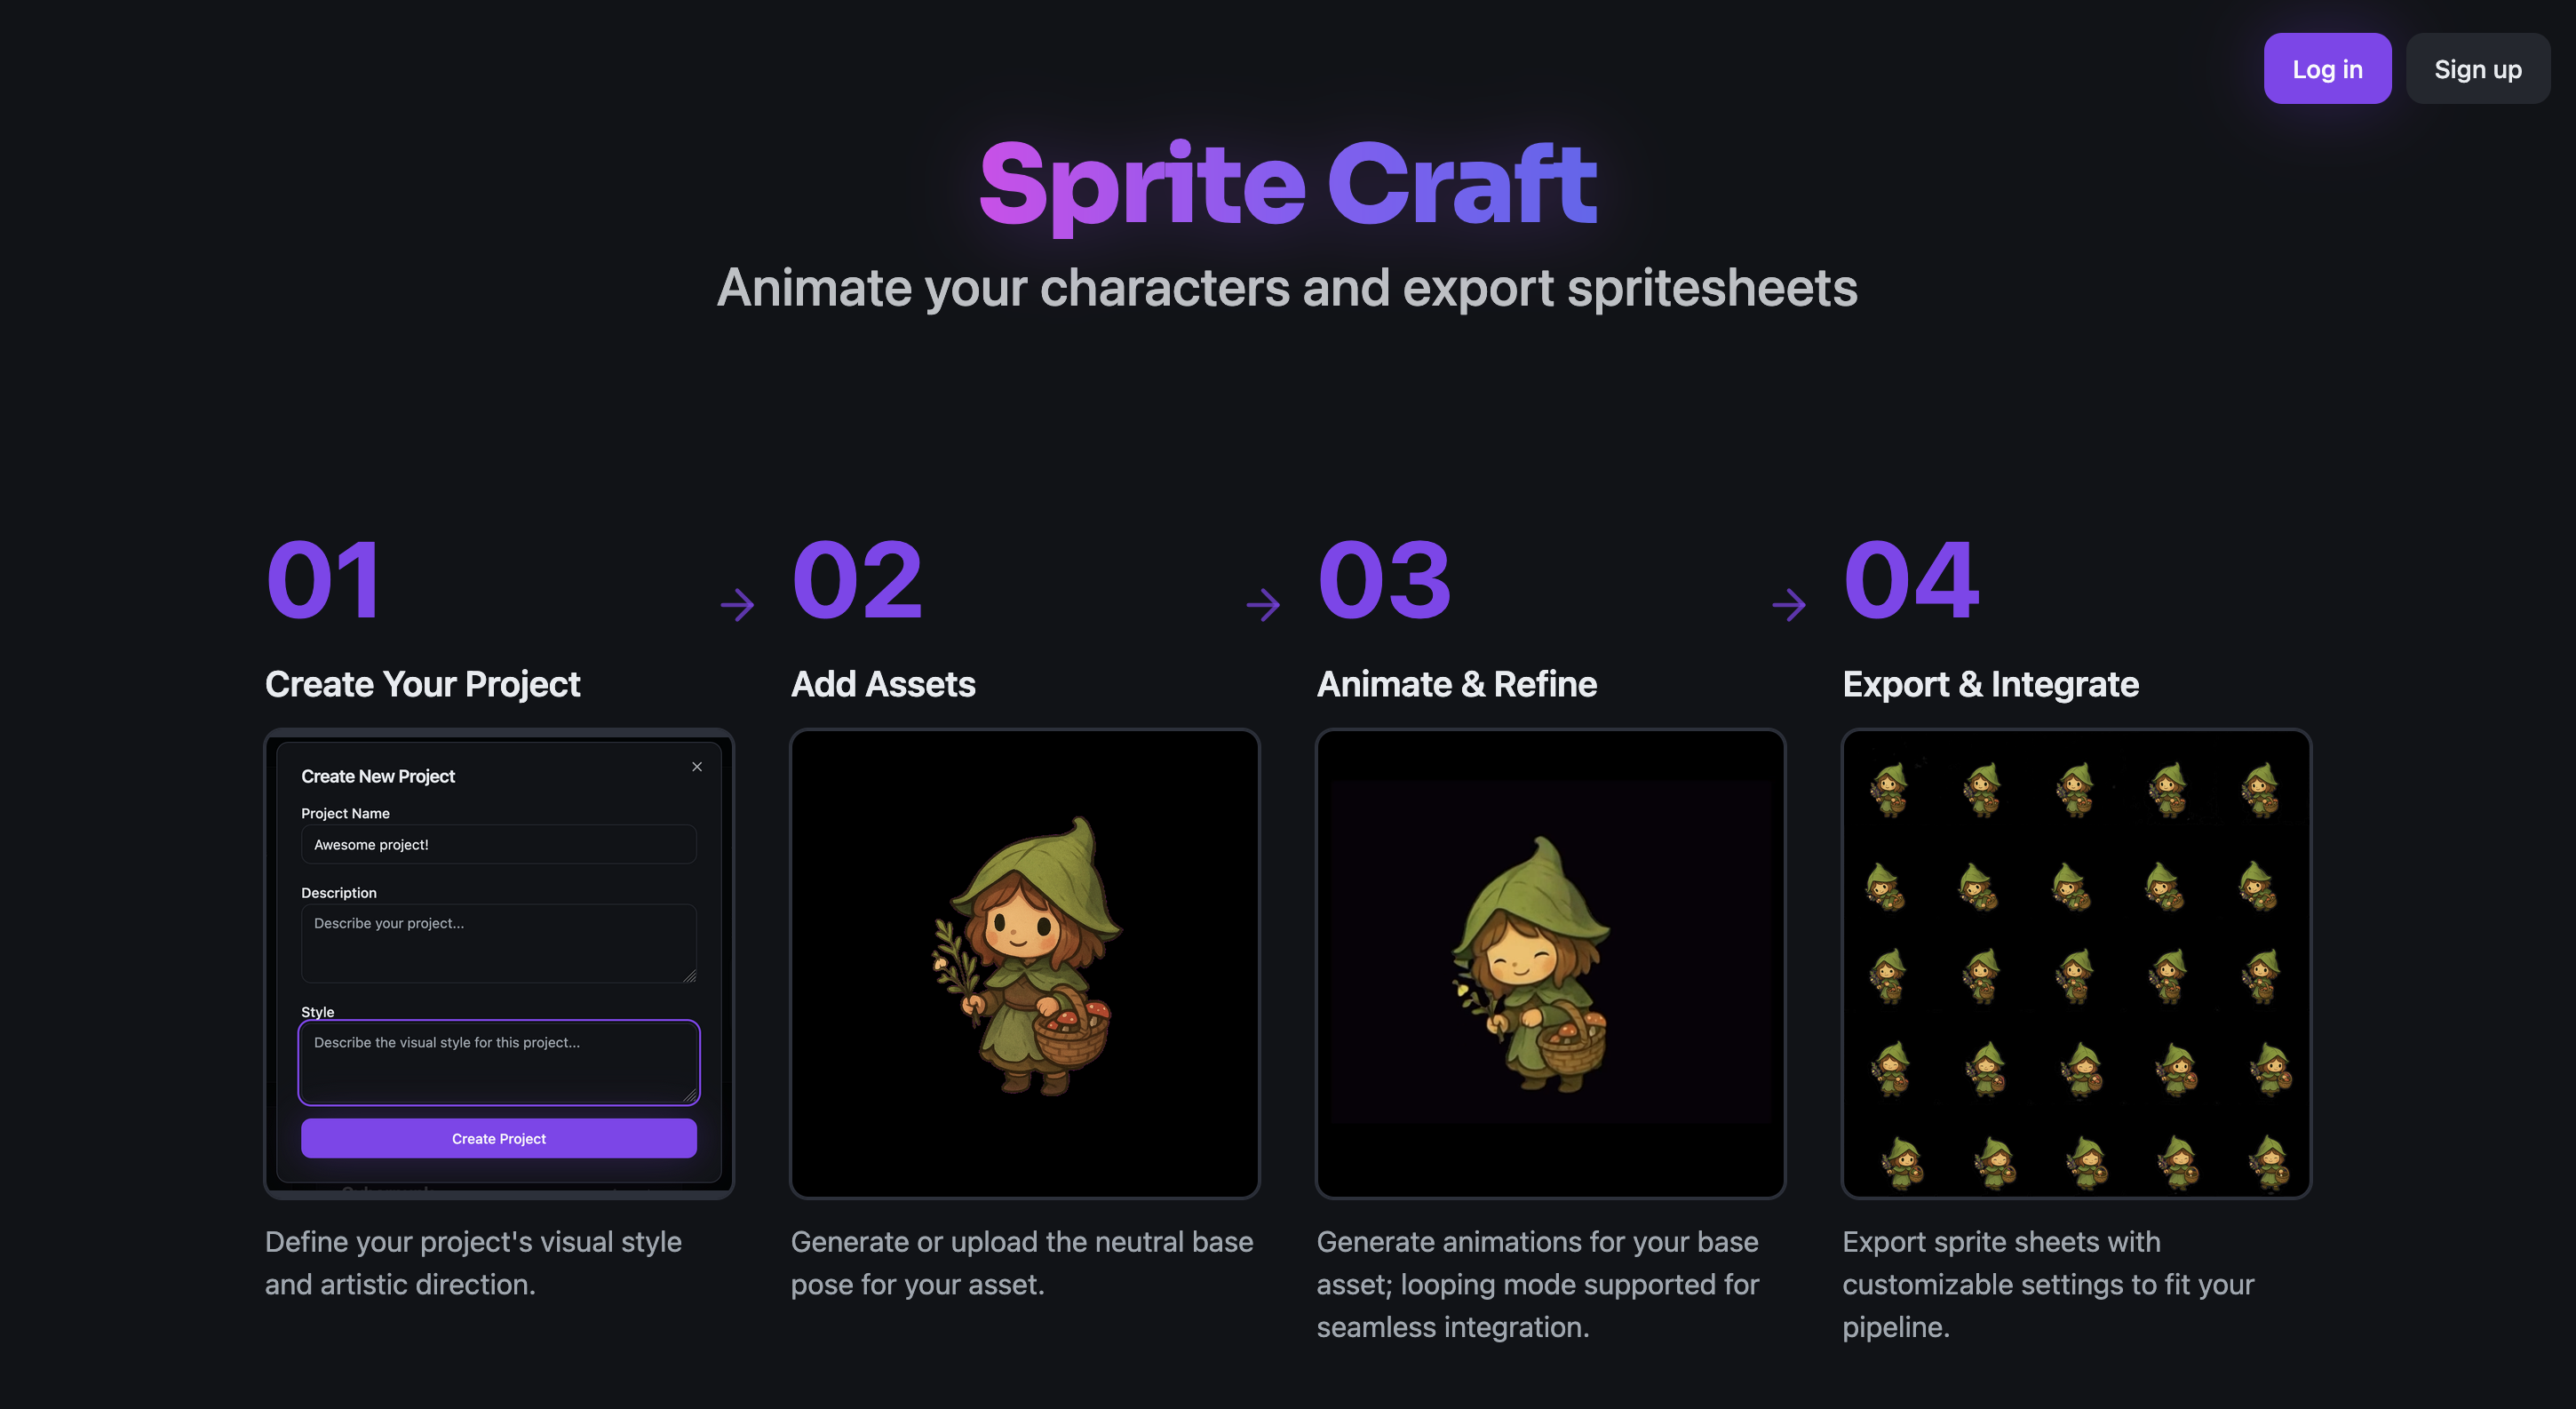
Task: Focus the Description text area
Action: (498, 942)
